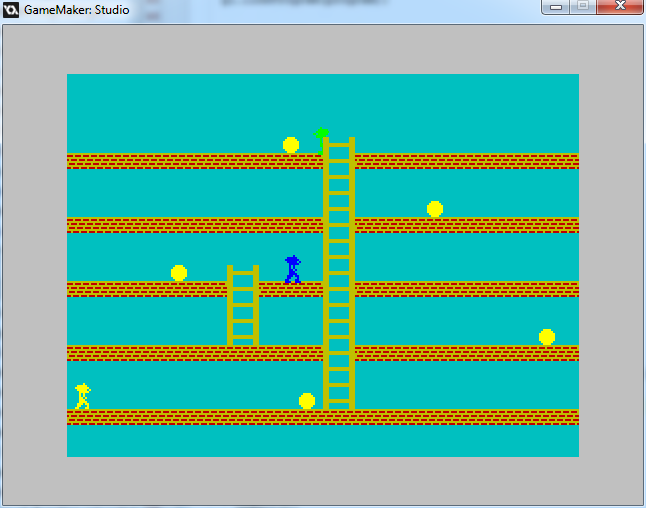Click the tall central ladder
The height and width of the screenshot is (508, 646).
339,274
